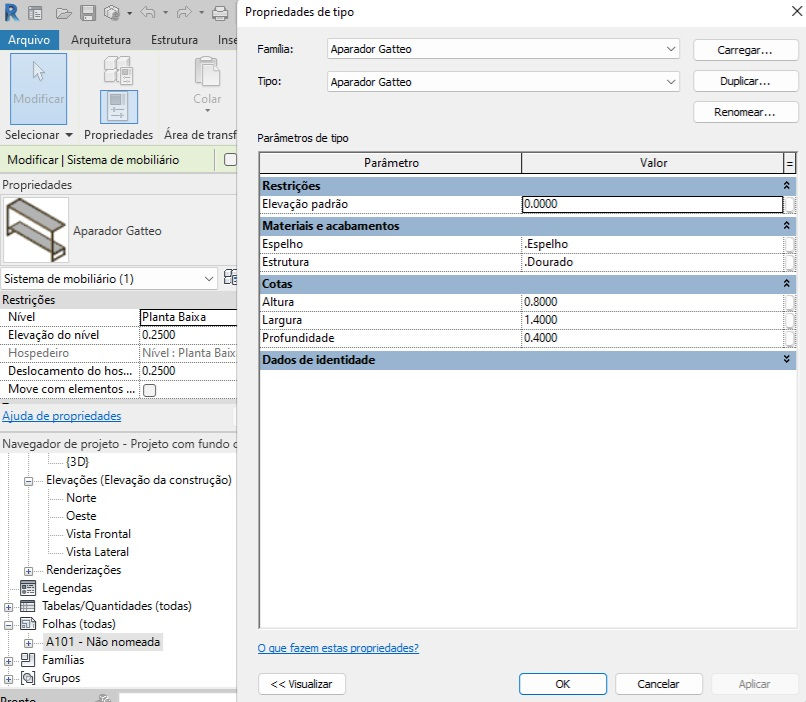Click the Revit application logo
The width and height of the screenshot is (806, 702).
click(x=11, y=12)
